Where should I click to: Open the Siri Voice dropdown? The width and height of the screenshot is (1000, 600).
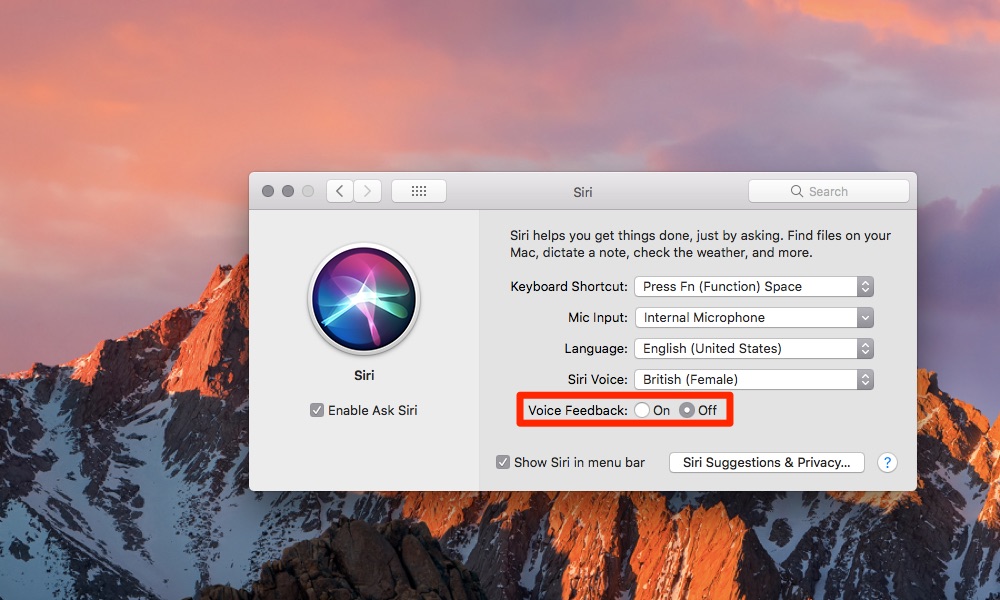(754, 379)
